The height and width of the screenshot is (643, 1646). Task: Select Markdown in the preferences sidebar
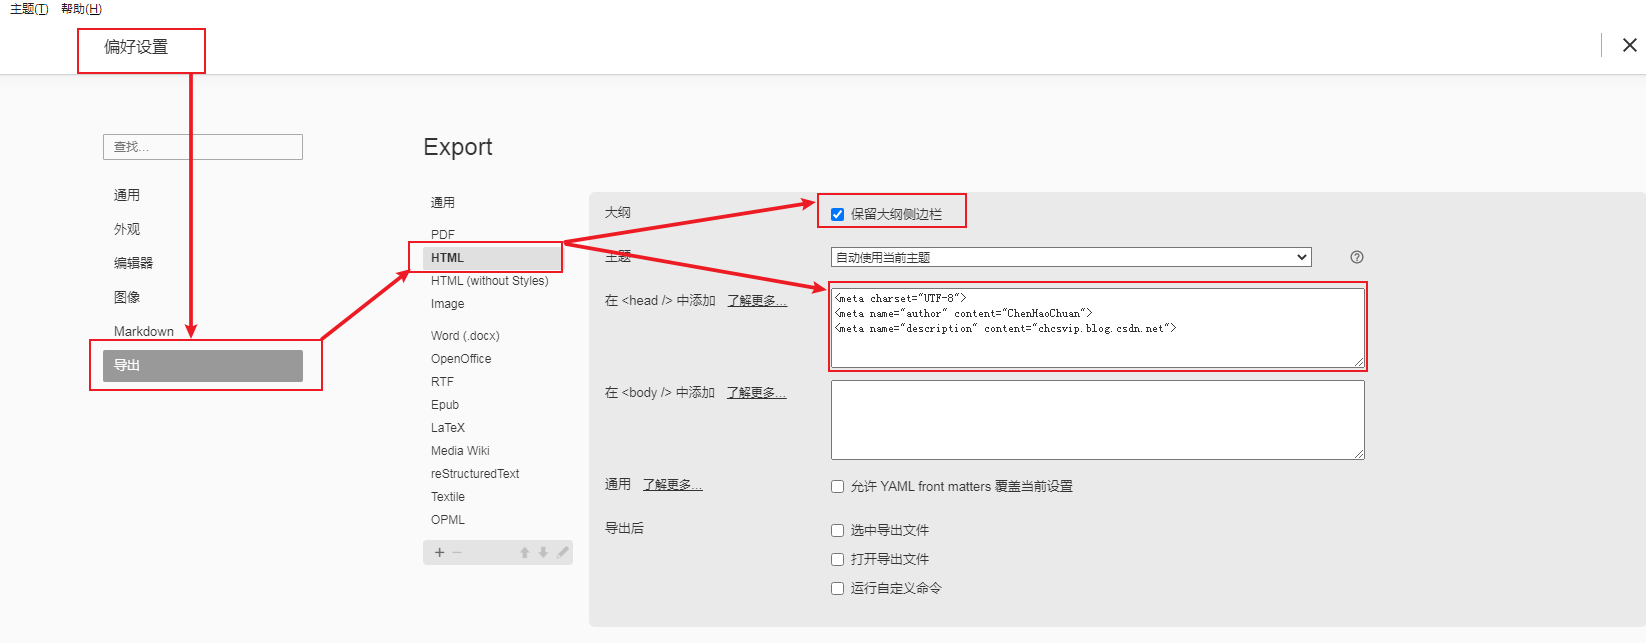point(144,331)
